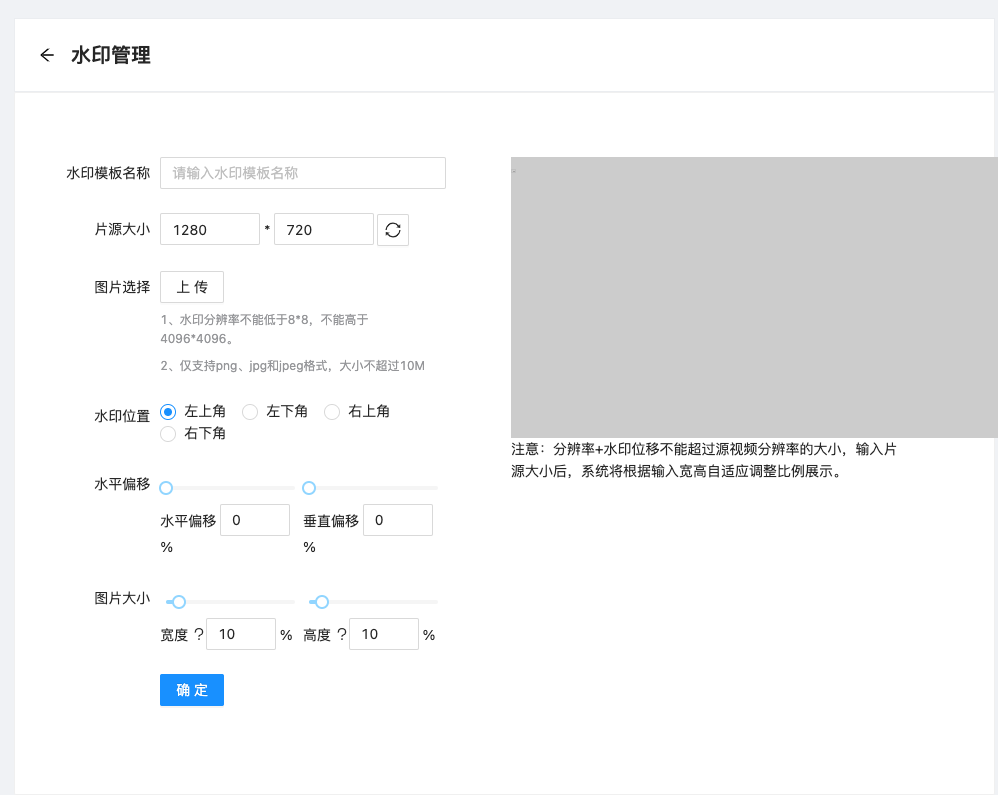Click the 宽度 image size slider handle
Image resolution: width=998 pixels, height=795 pixels.
point(178,602)
